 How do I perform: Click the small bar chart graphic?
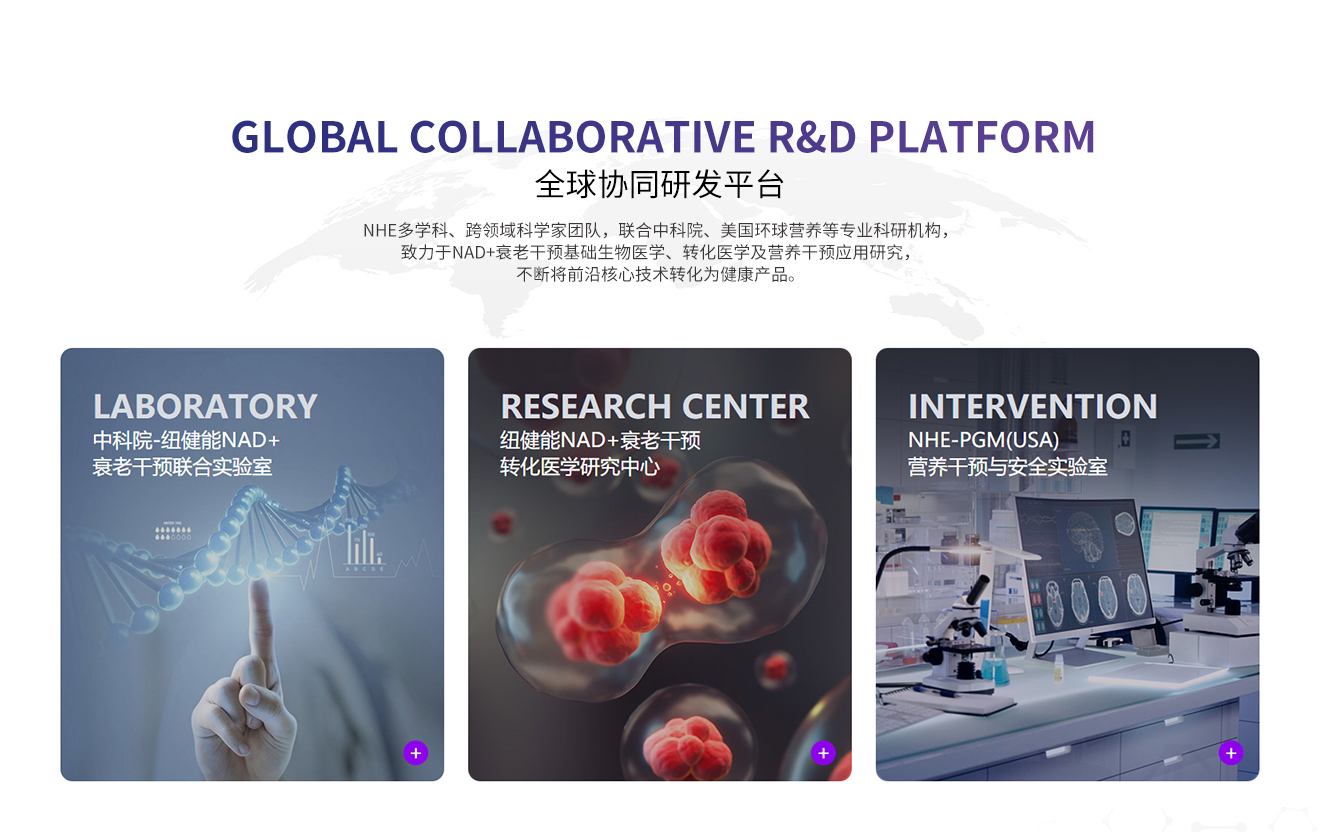click(362, 547)
